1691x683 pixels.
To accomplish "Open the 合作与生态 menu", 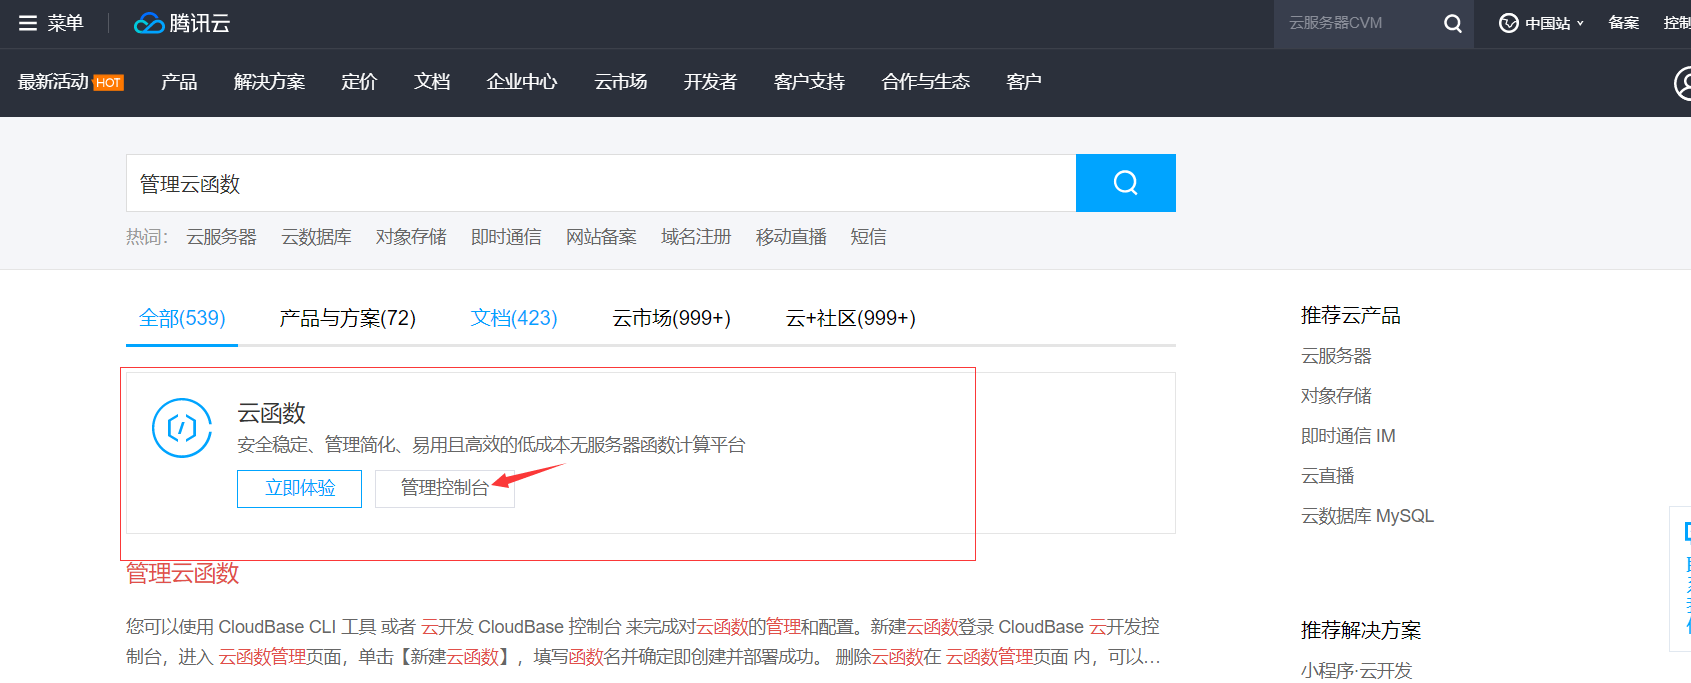I will (x=926, y=82).
